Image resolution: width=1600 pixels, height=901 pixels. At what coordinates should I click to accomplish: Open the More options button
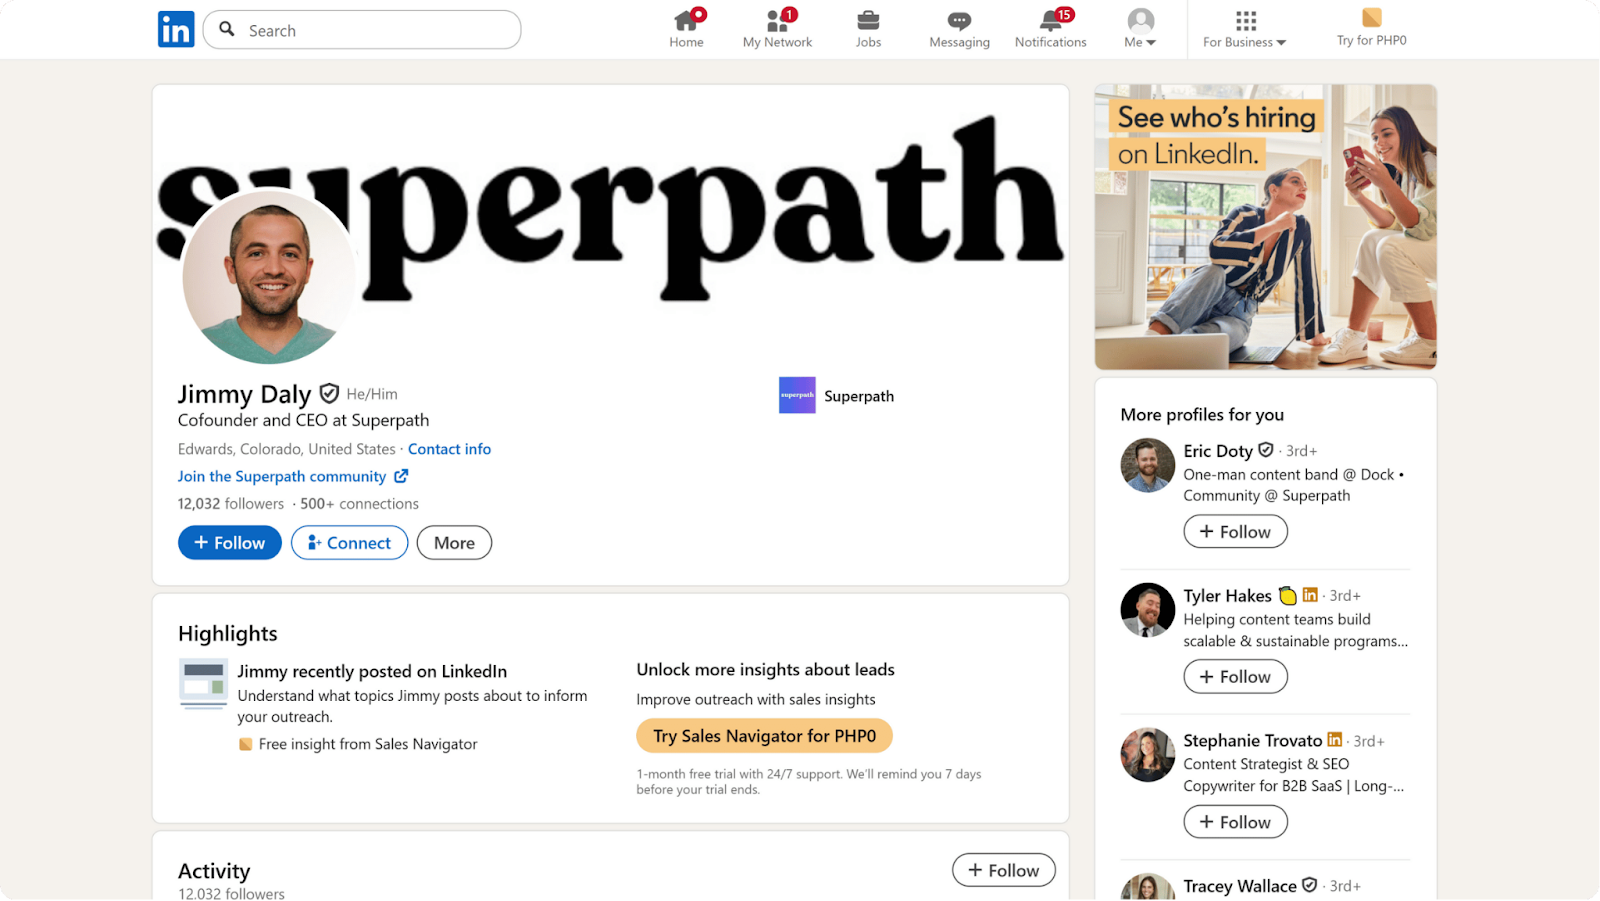point(454,543)
